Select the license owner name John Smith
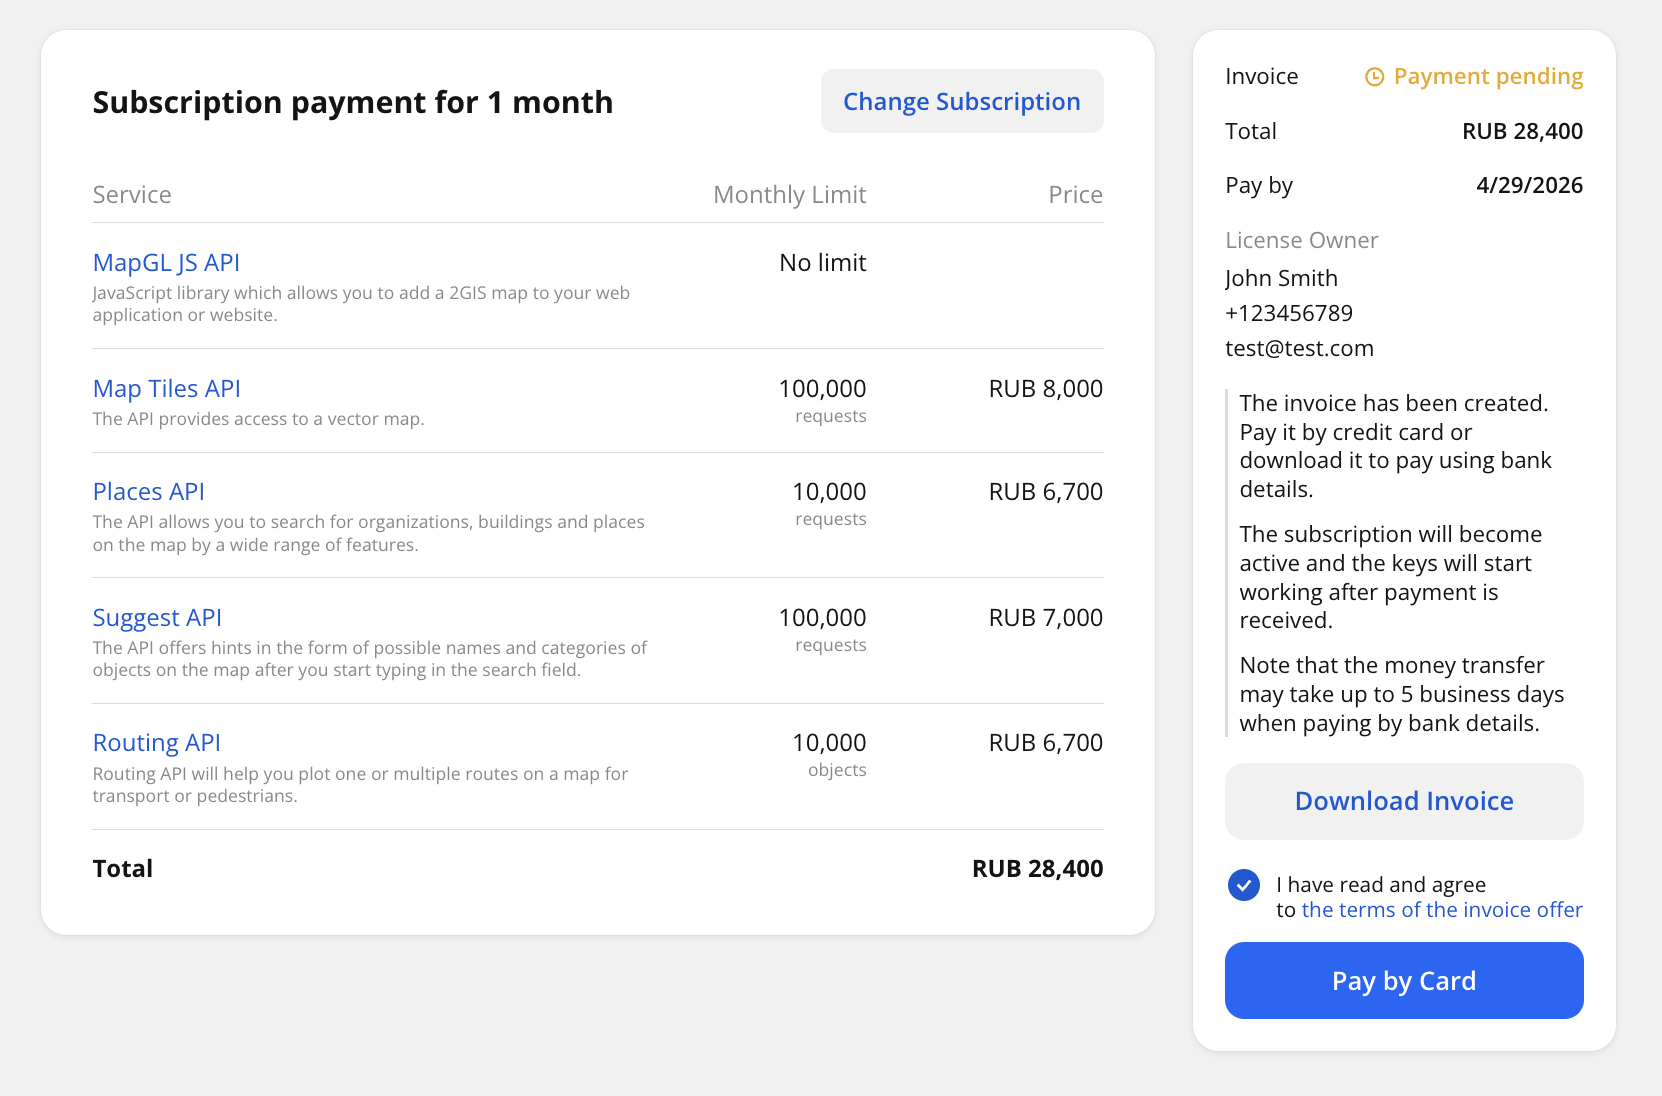This screenshot has height=1096, width=1662. point(1281,278)
